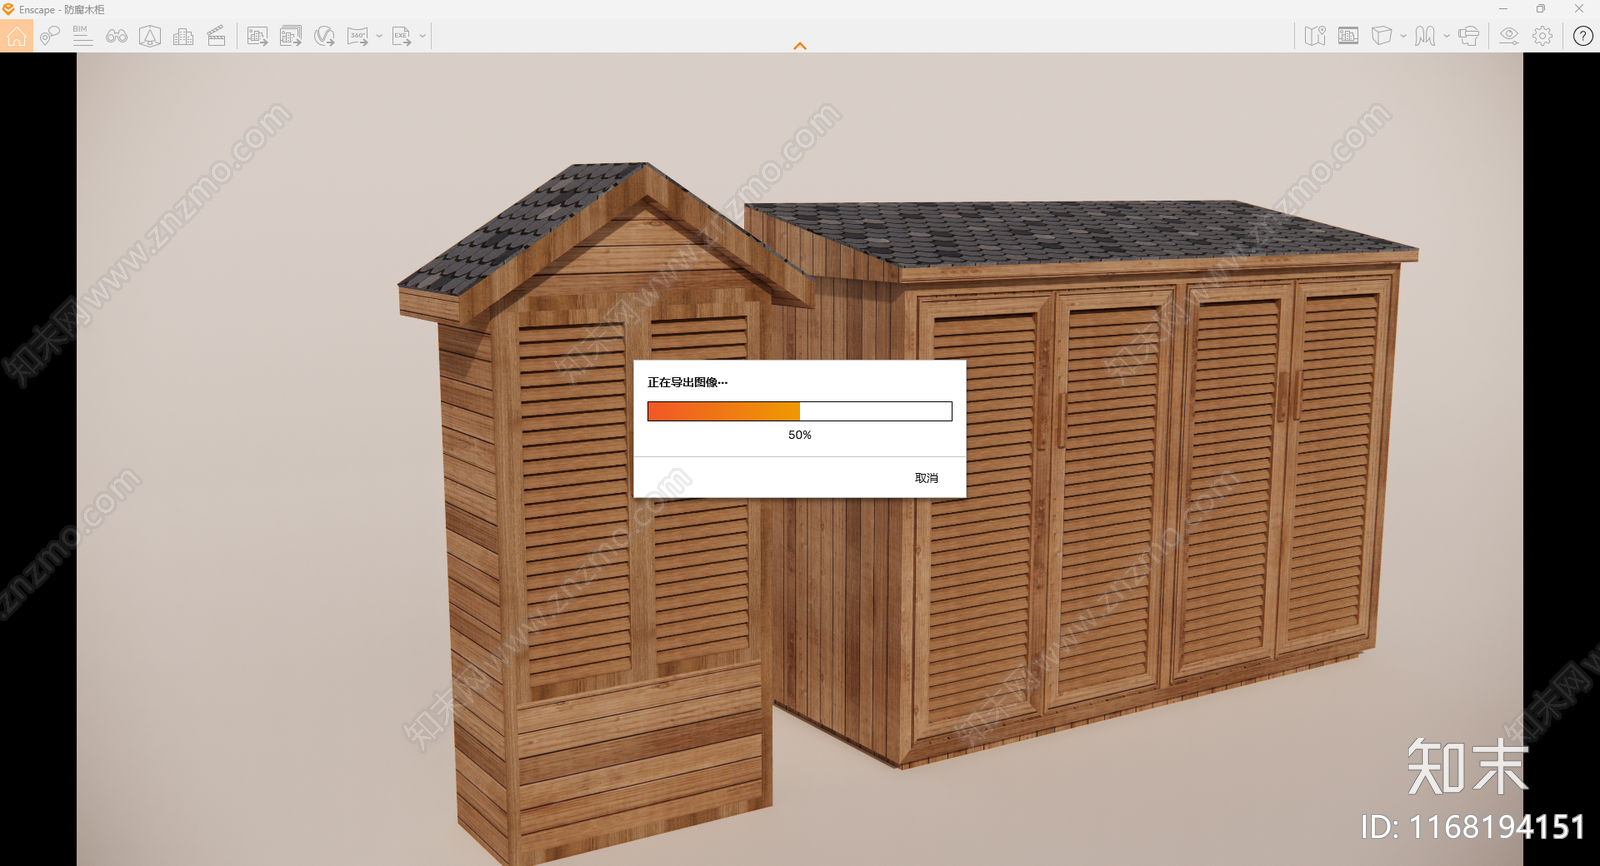The width and height of the screenshot is (1600, 866).
Task: Open the mini map icon
Action: (1315, 36)
